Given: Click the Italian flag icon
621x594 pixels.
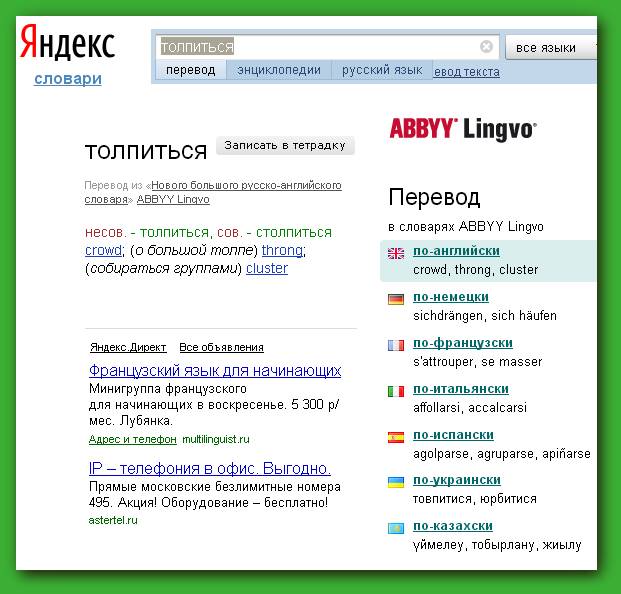Looking at the screenshot, I should pyautogui.click(x=396, y=391).
